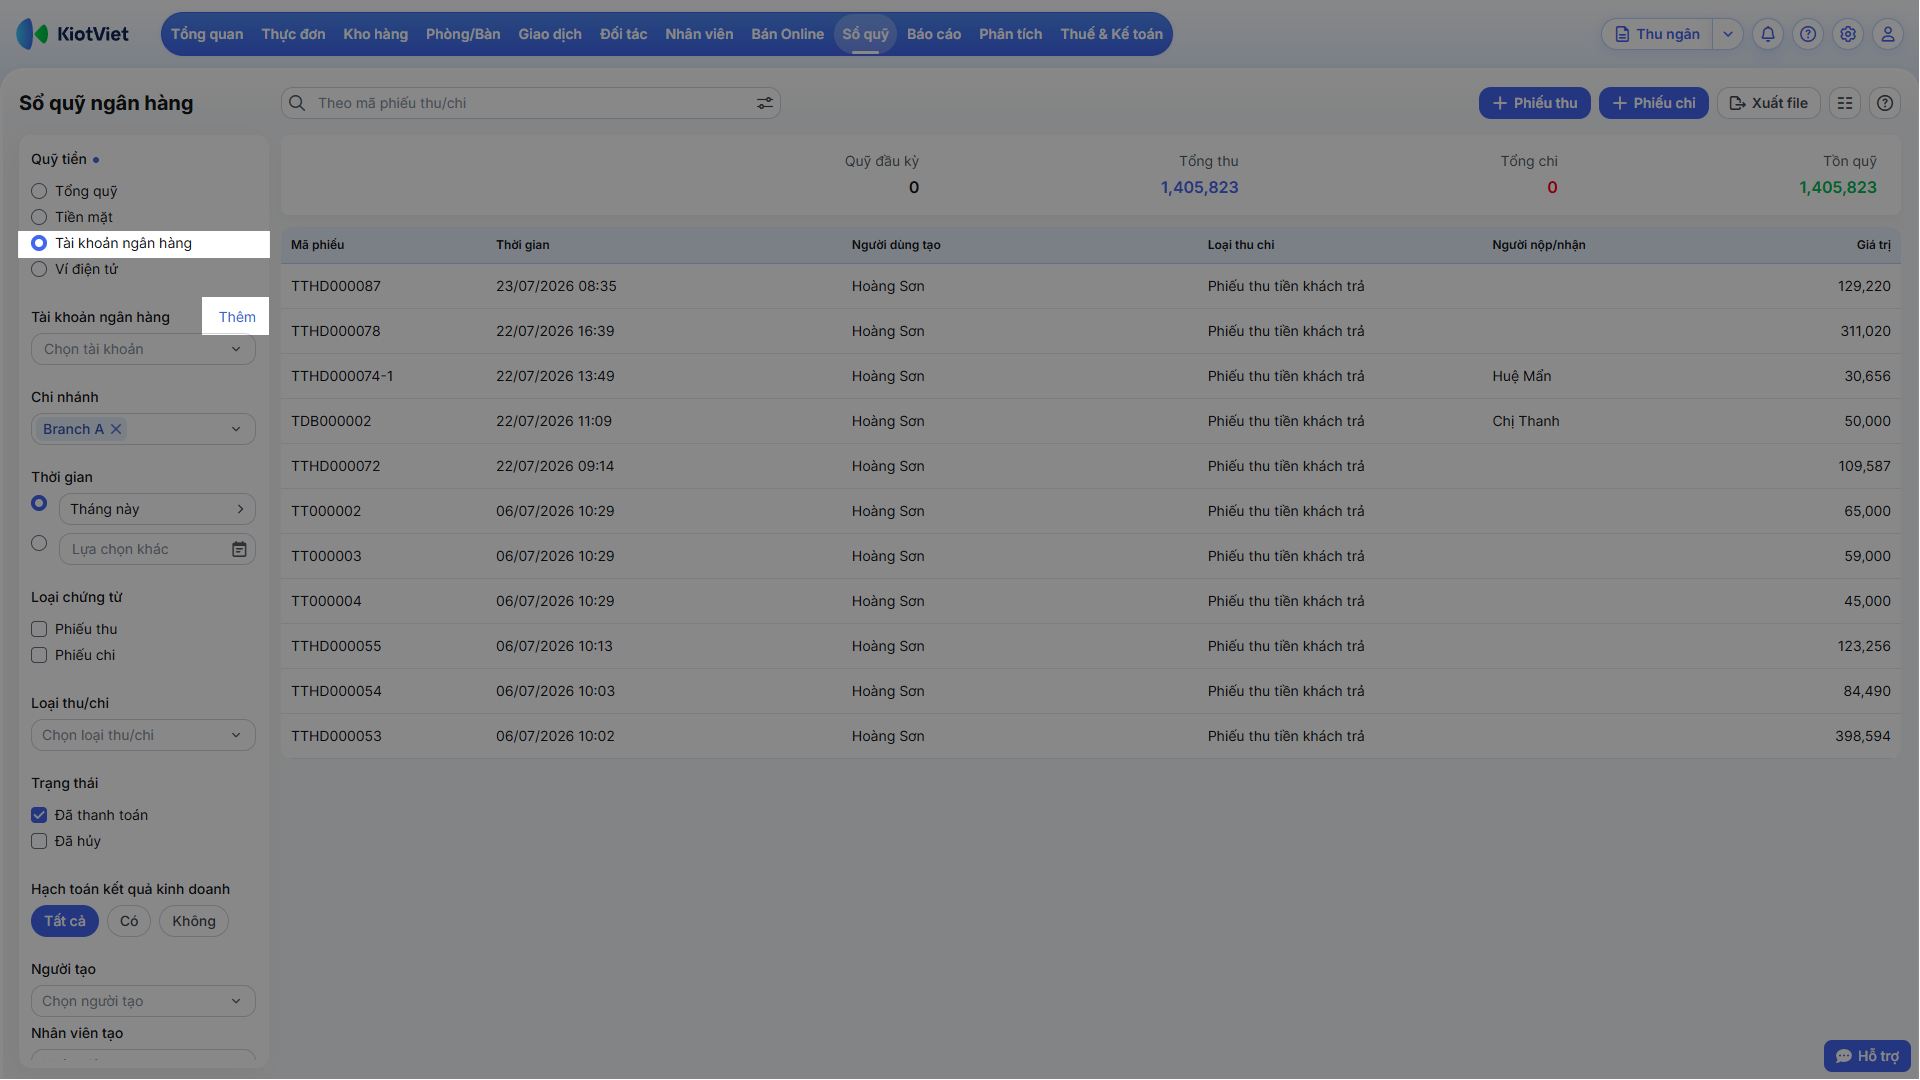Select the Không accounting filter
The width and height of the screenshot is (1920, 1080).
[x=194, y=921]
